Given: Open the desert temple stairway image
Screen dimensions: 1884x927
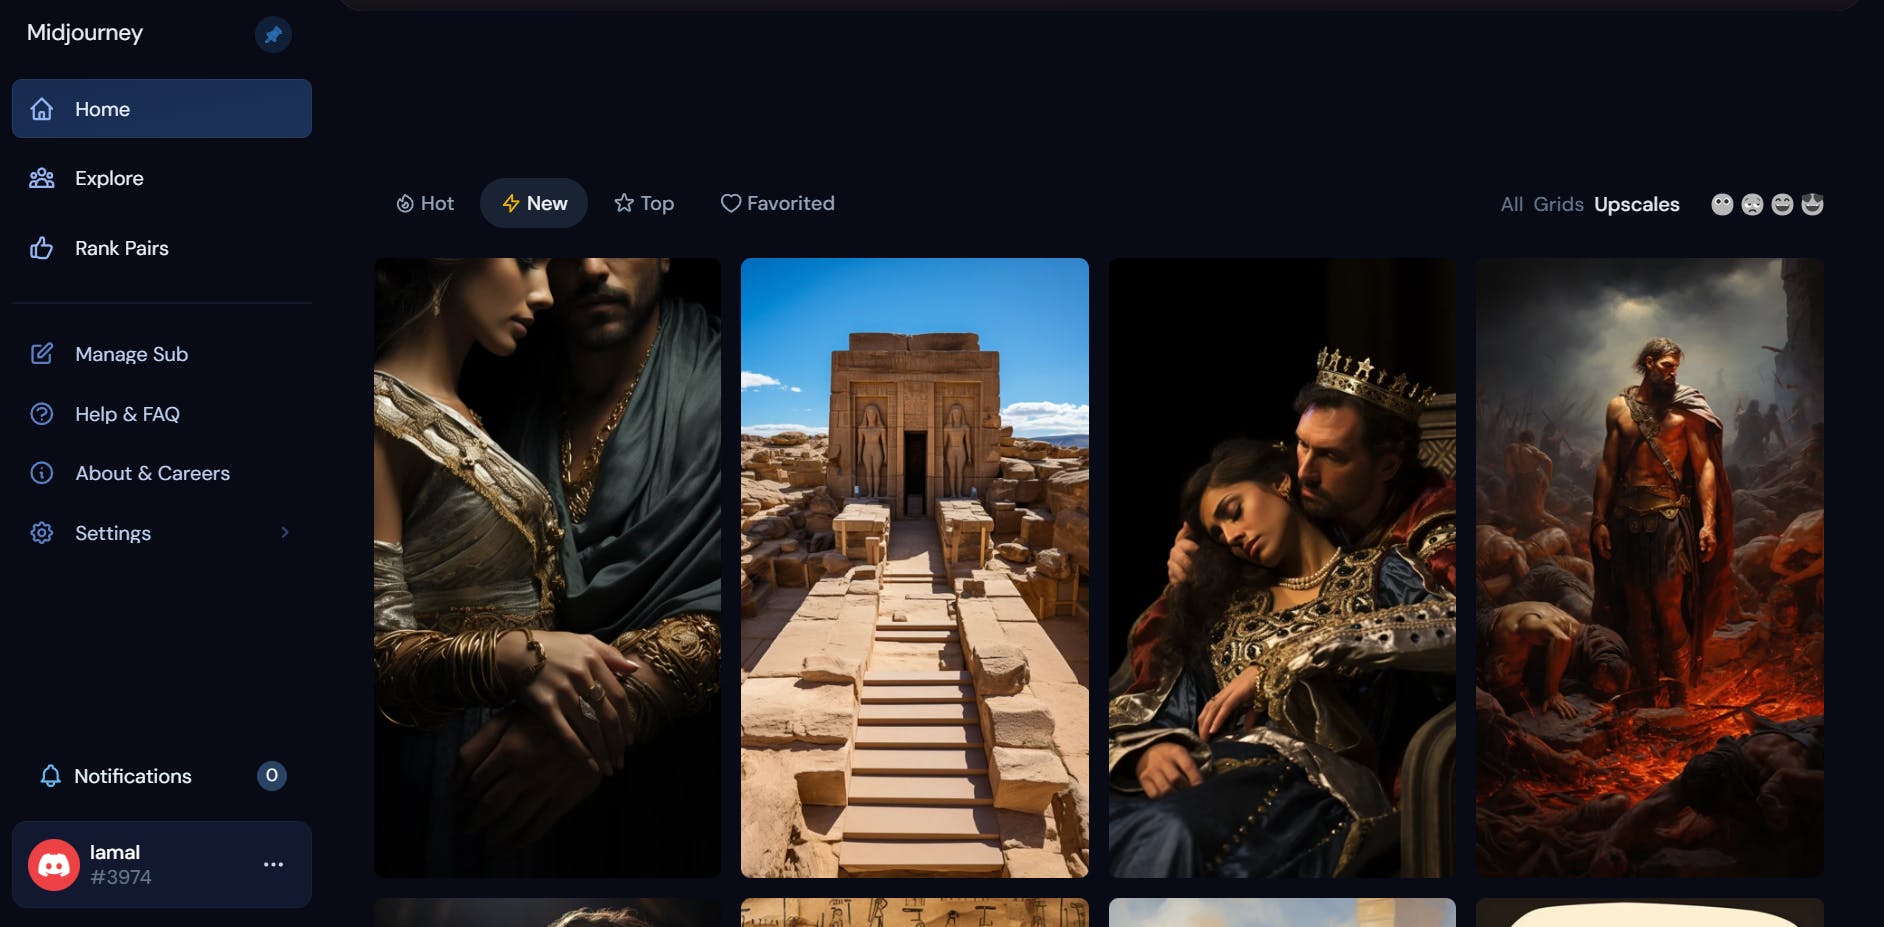Looking at the screenshot, I should (915, 568).
